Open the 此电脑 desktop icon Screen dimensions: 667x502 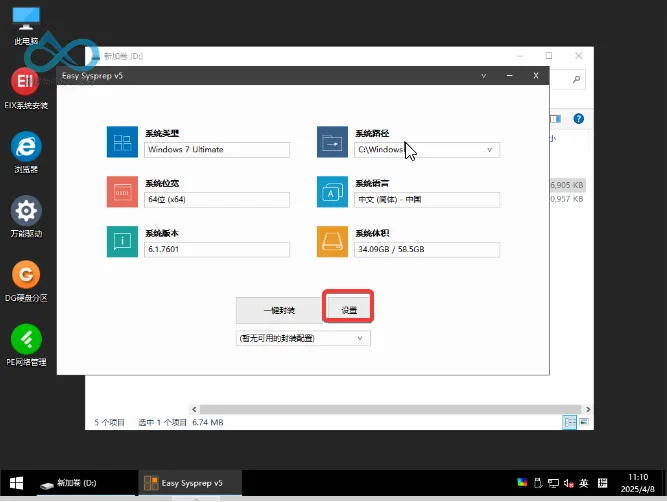(x=26, y=26)
